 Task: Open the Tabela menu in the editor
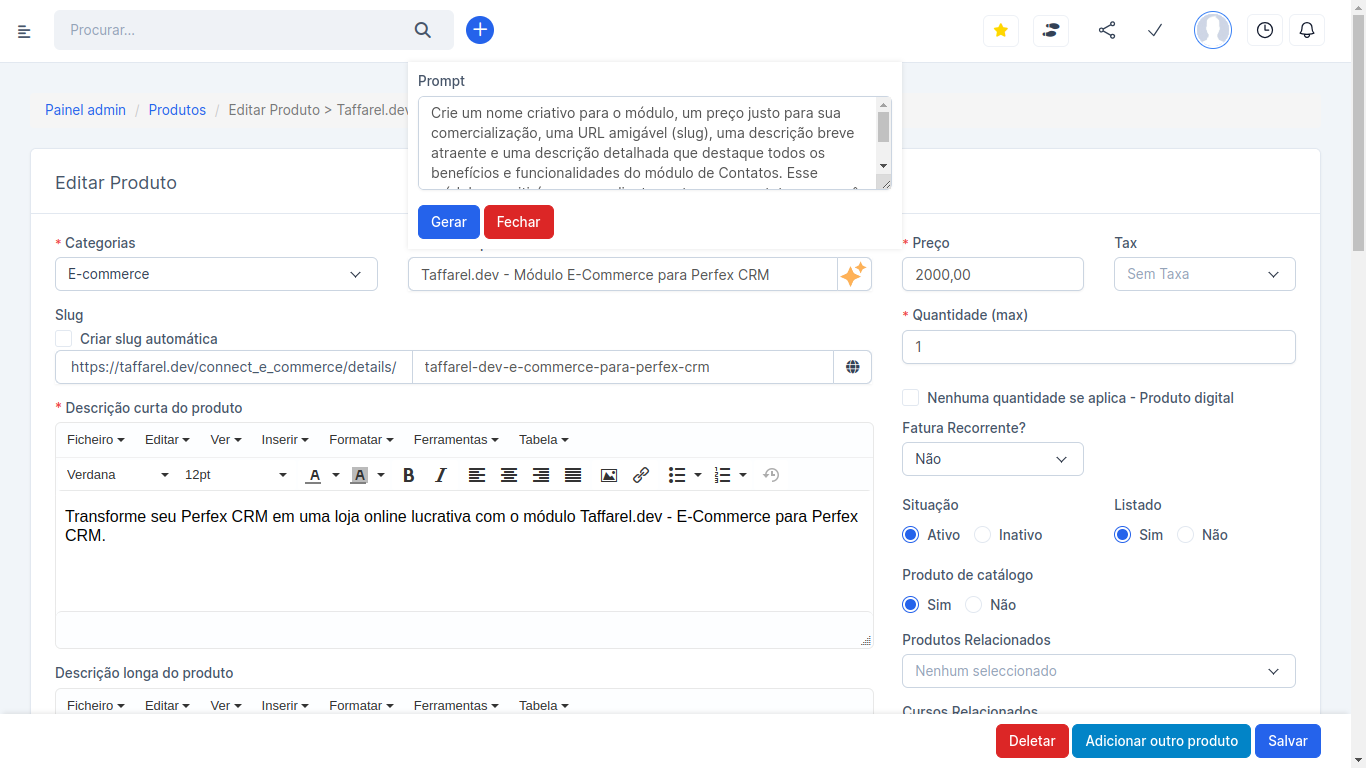(x=543, y=440)
